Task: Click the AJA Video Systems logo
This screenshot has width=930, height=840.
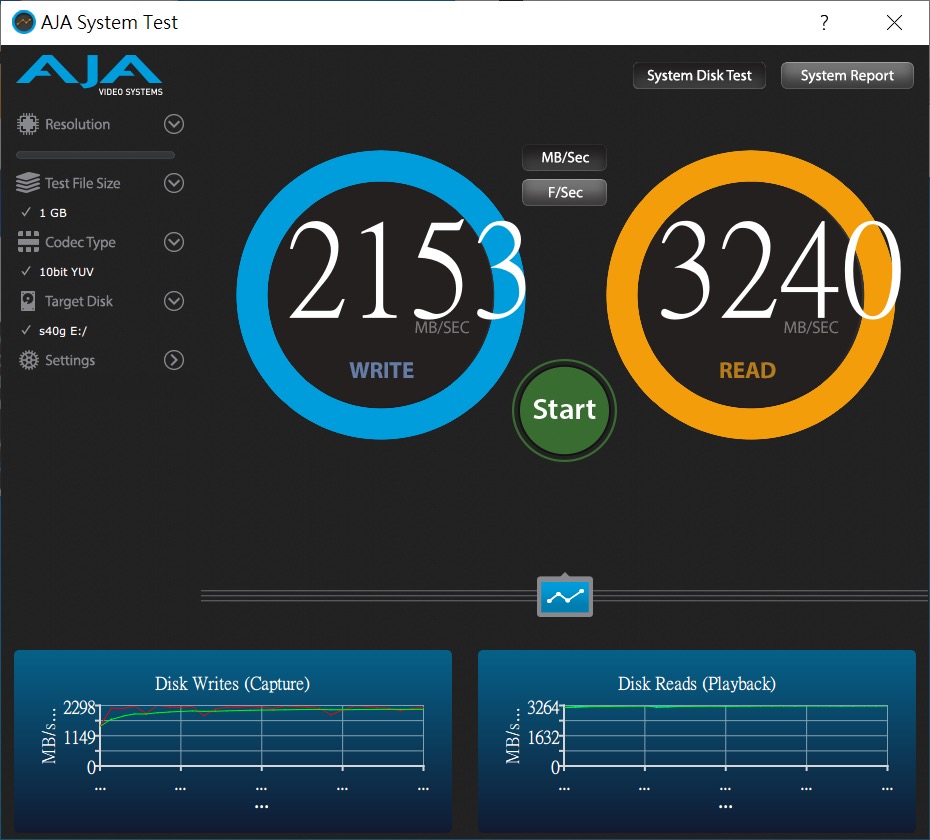Action: (x=90, y=75)
